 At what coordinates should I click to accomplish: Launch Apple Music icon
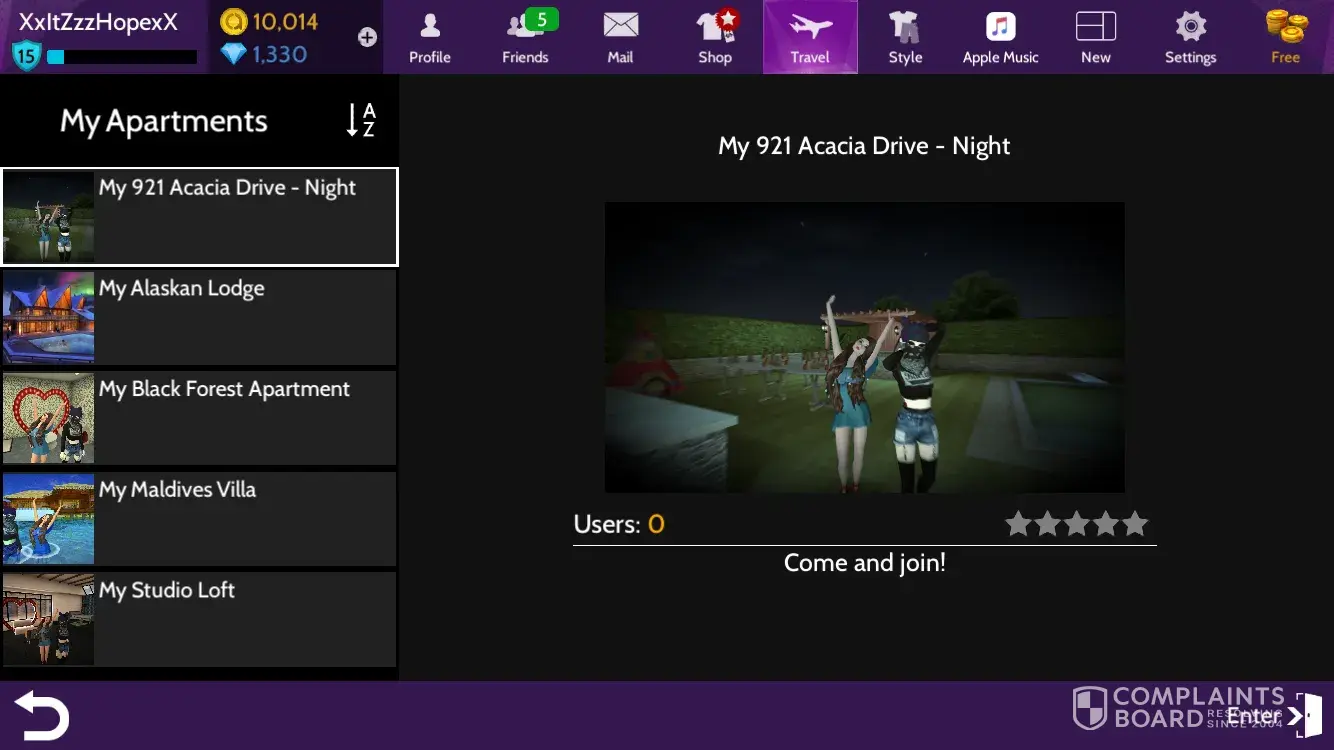pyautogui.click(x=1000, y=37)
